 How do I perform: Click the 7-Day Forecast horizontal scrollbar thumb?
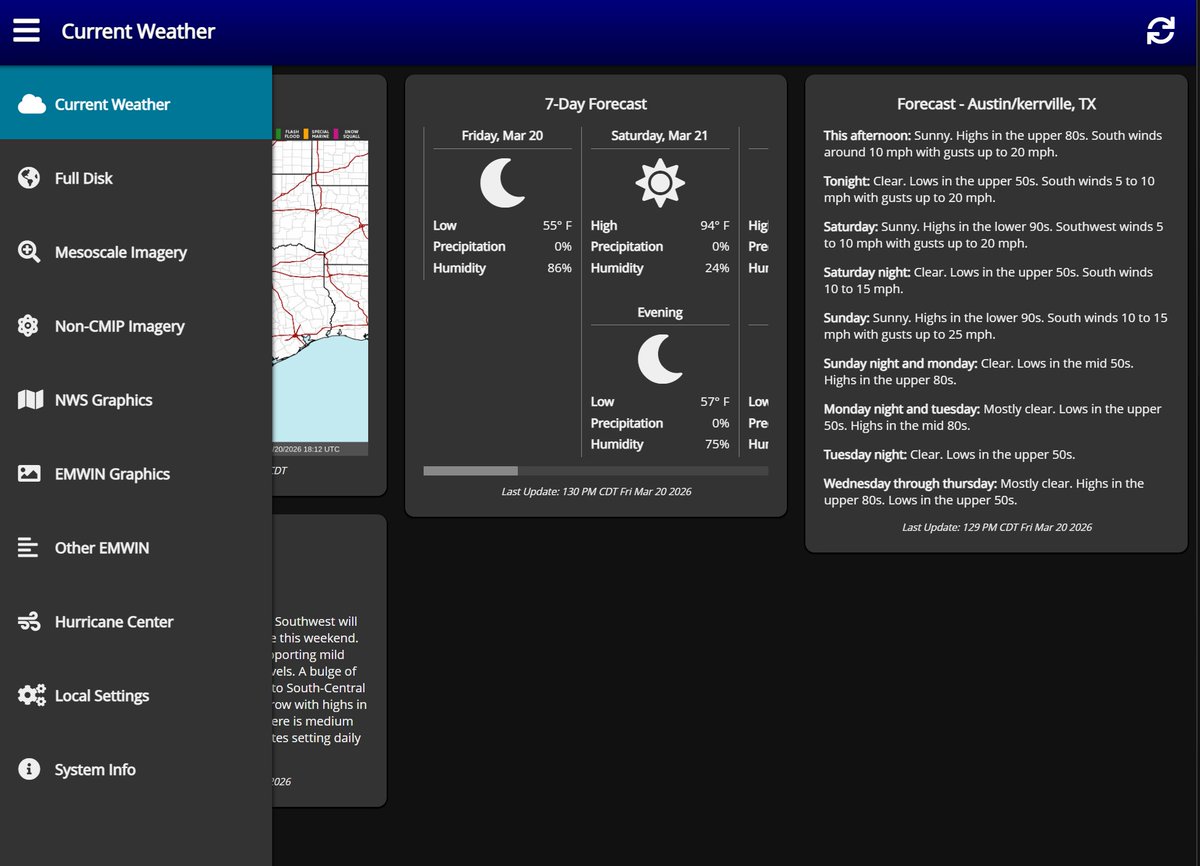point(471,470)
